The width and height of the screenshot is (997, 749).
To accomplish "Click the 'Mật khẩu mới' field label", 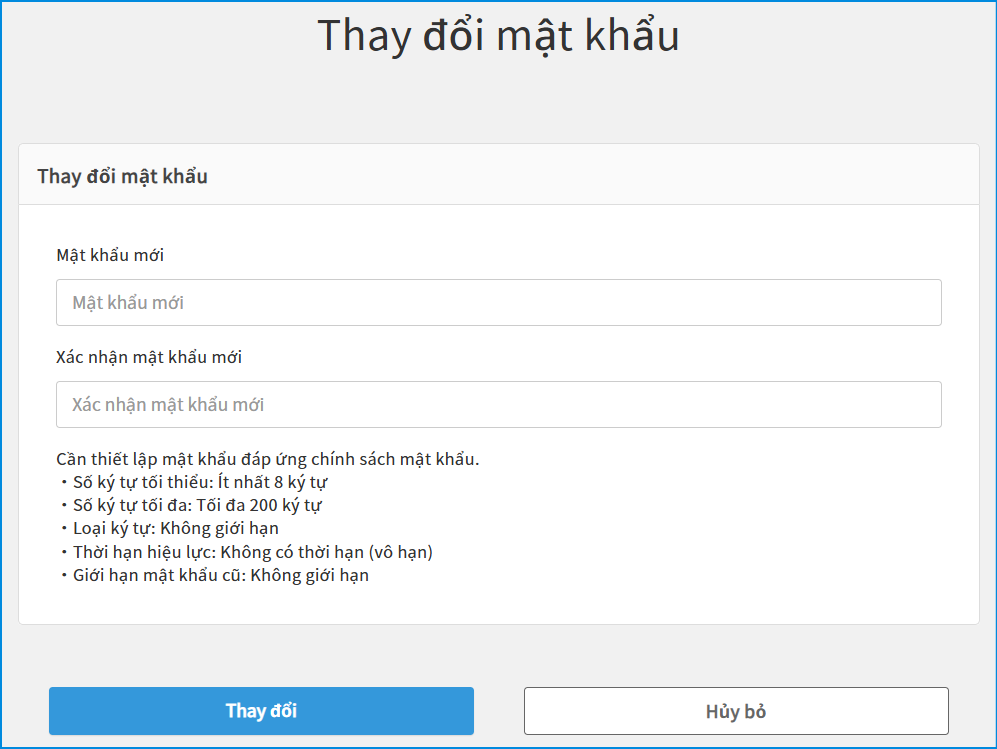I will [x=110, y=255].
